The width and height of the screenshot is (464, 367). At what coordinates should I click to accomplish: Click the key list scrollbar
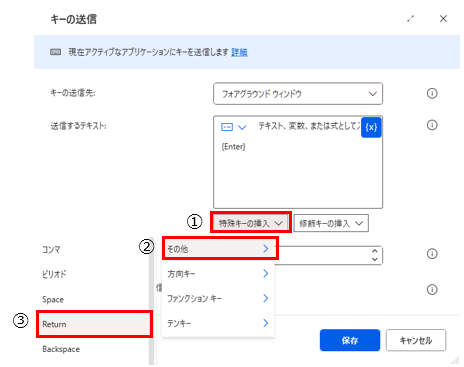click(x=152, y=301)
